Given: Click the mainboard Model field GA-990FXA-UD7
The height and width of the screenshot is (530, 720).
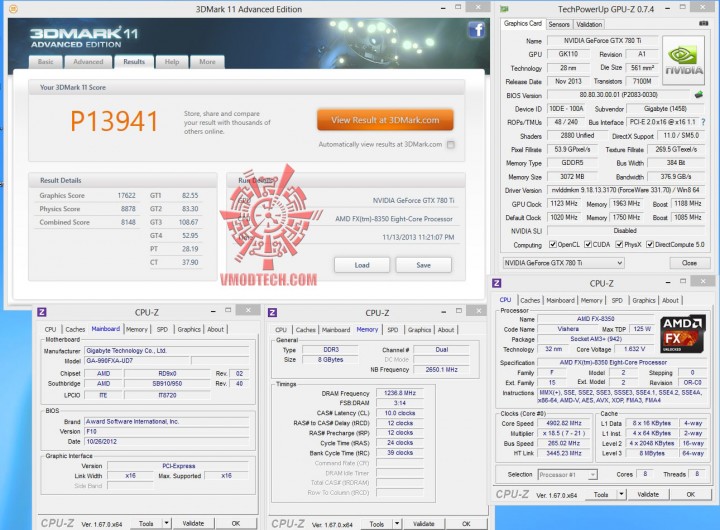Looking at the screenshot, I should (137, 361).
